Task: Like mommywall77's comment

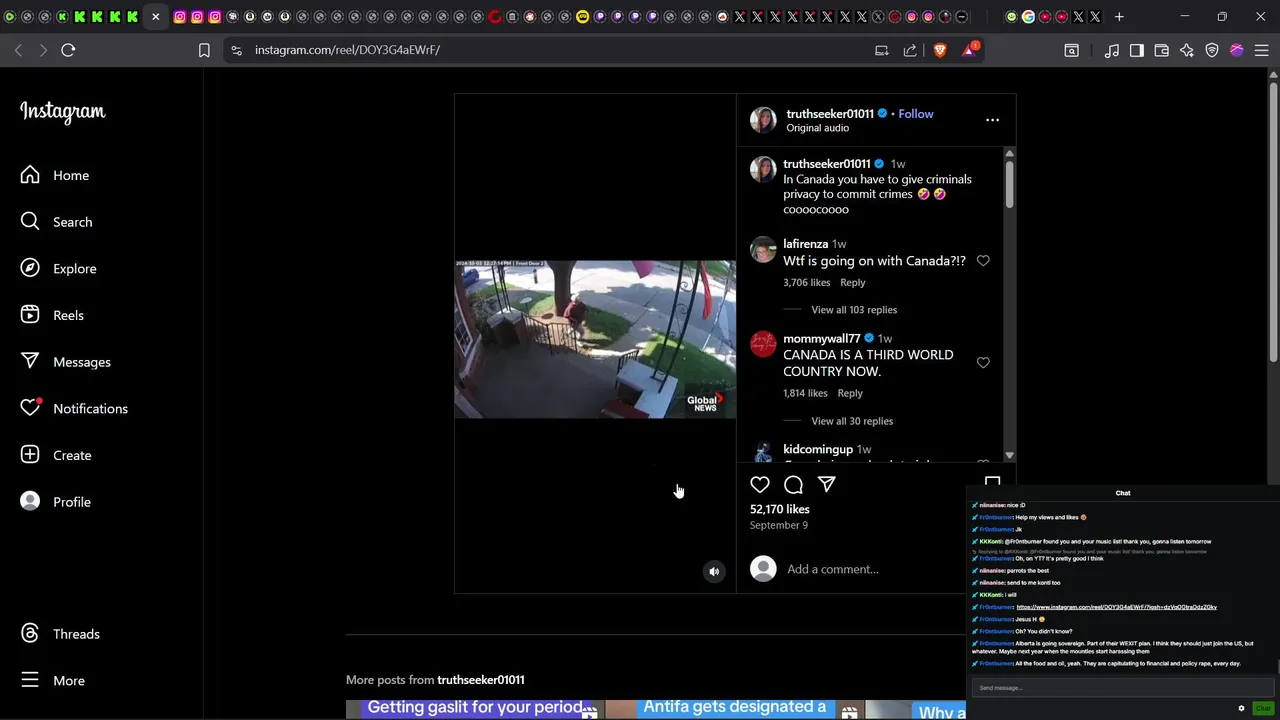Action: (983, 363)
